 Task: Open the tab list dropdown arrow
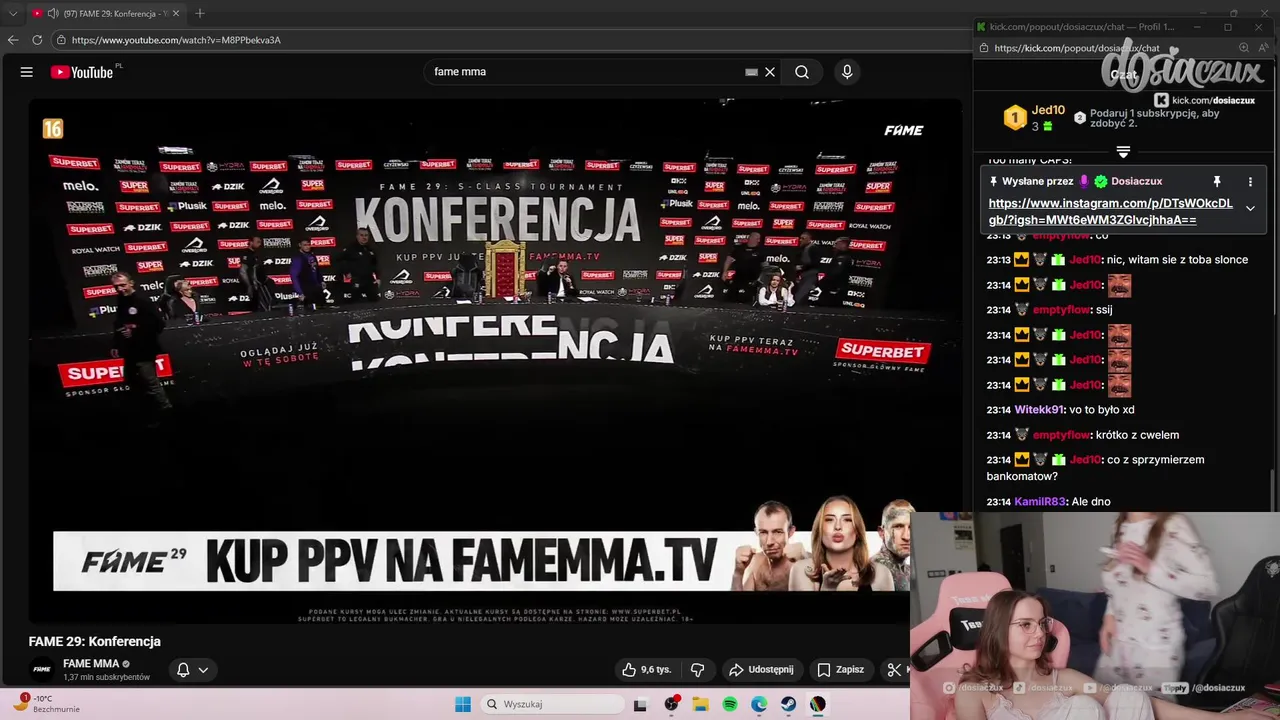pos(13,14)
